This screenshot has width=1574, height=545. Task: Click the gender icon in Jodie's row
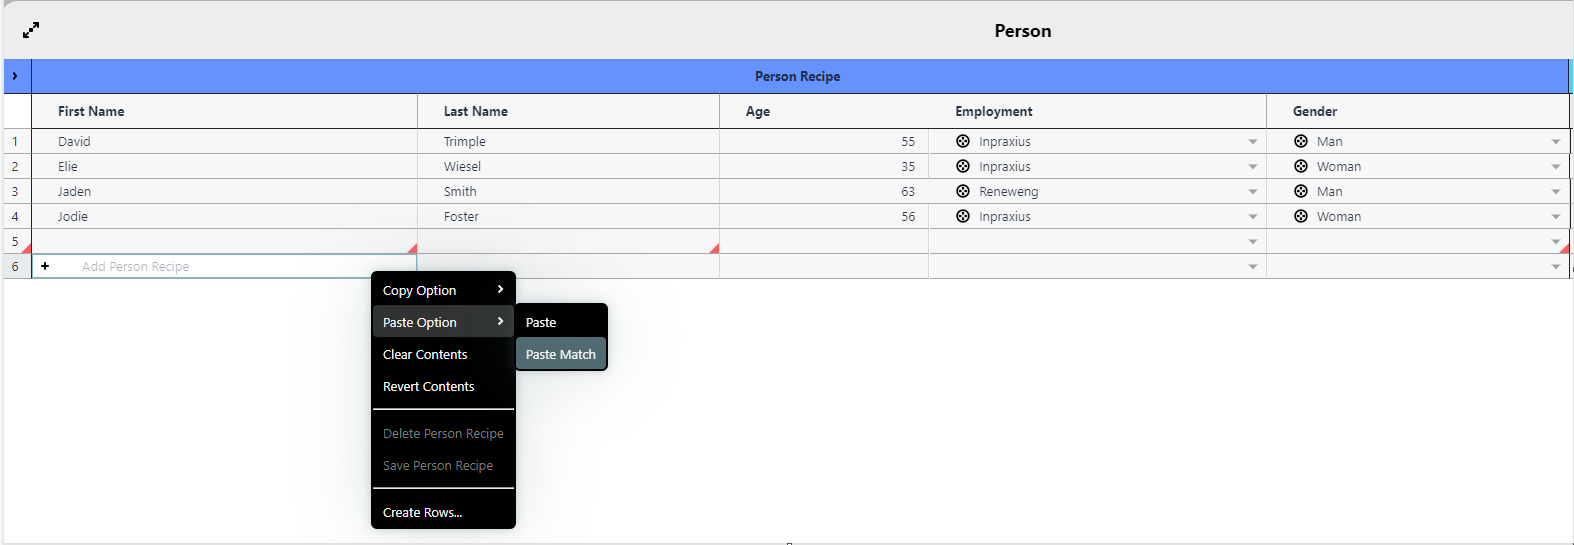click(x=1301, y=216)
